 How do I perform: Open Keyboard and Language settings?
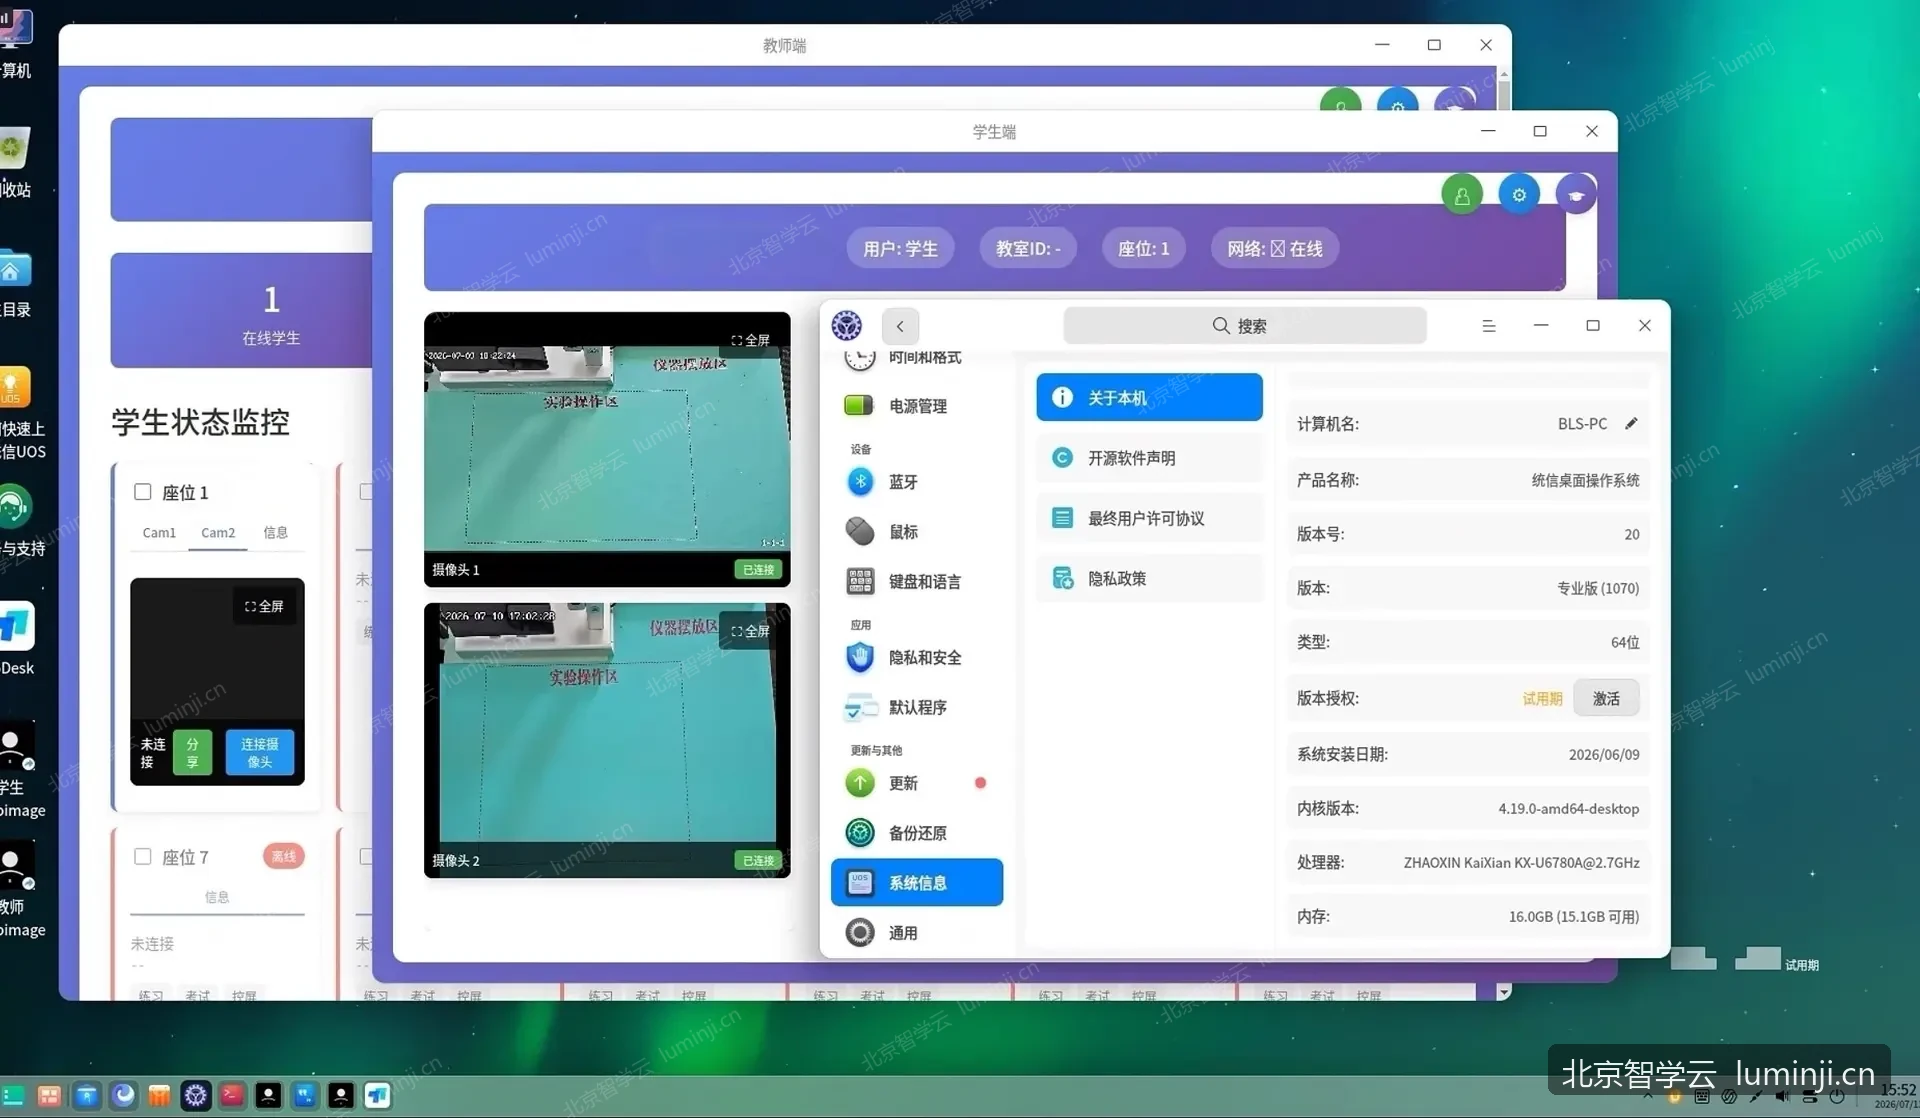coord(917,582)
